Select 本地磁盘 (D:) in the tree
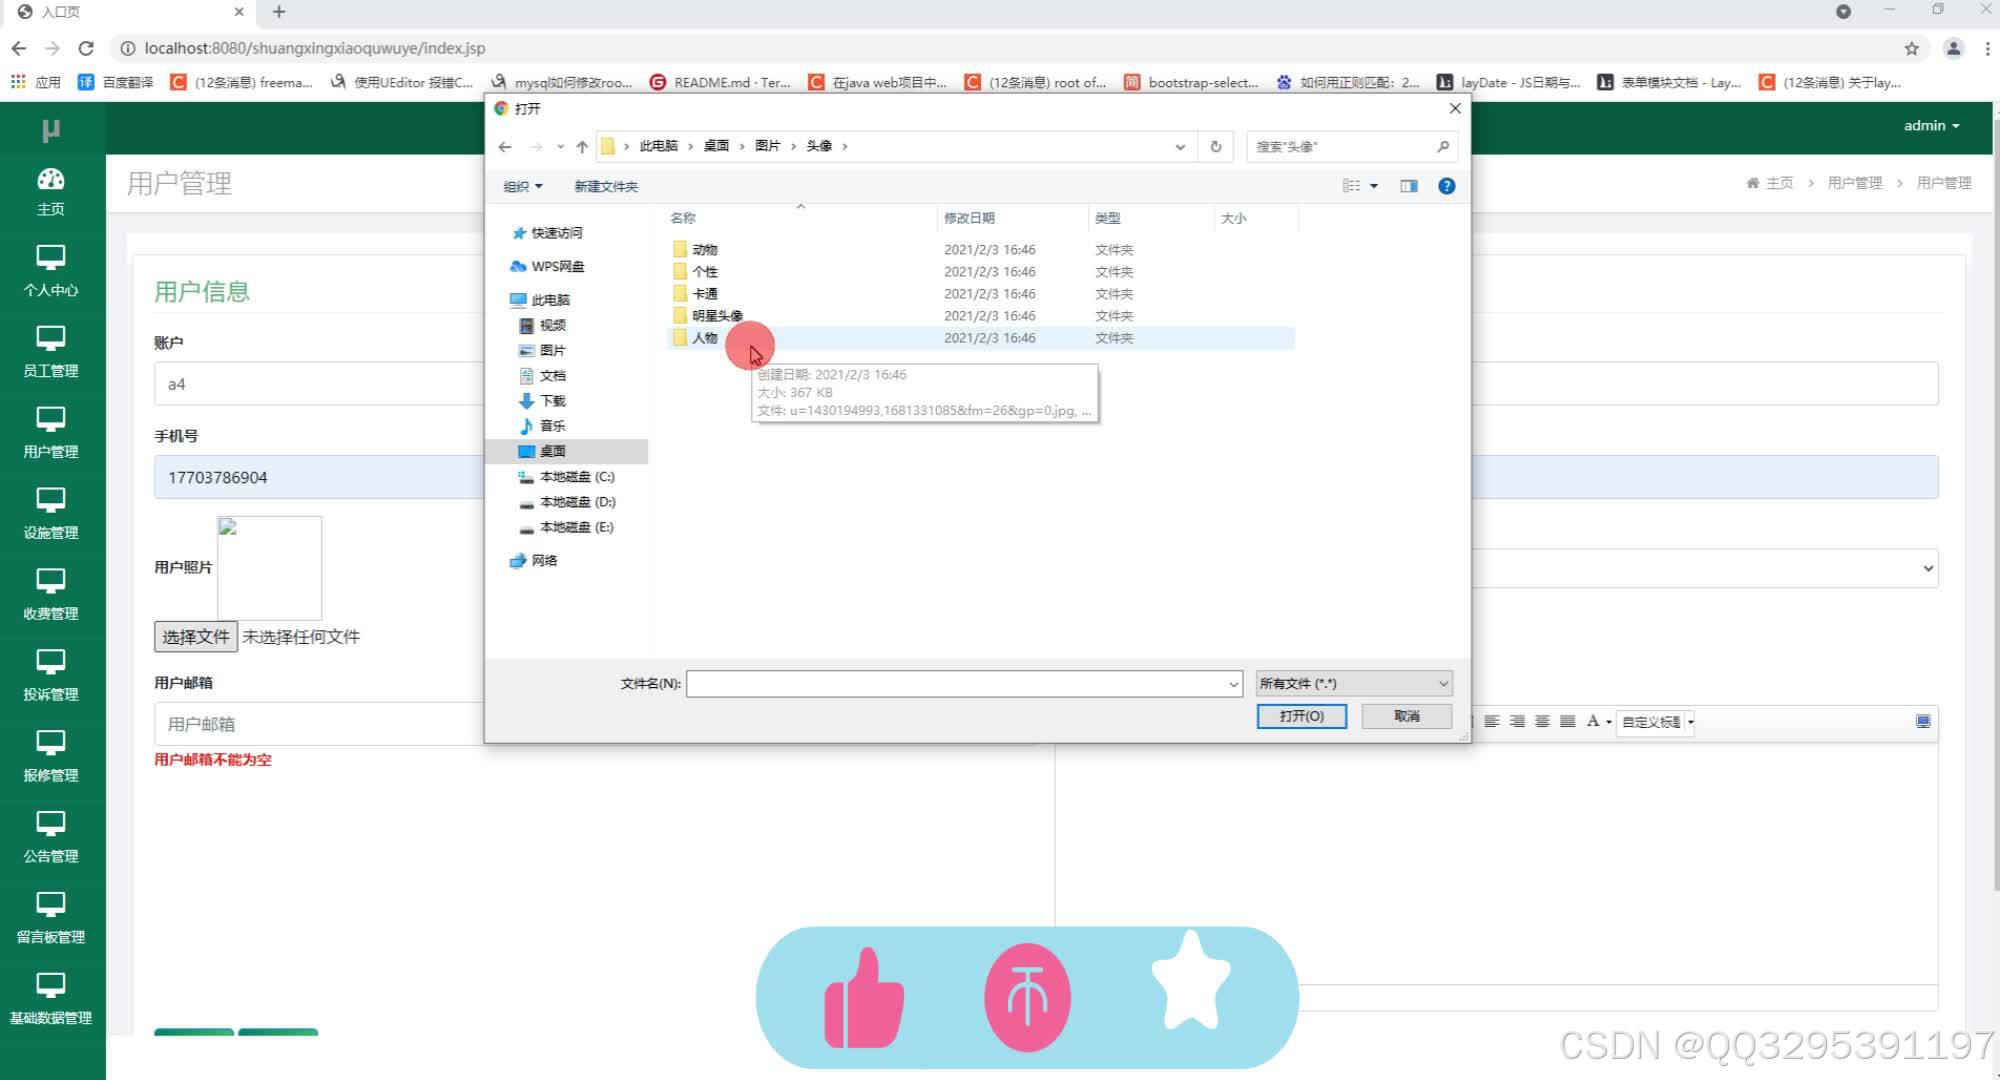Image resolution: width=2000 pixels, height=1080 pixels. coord(567,502)
